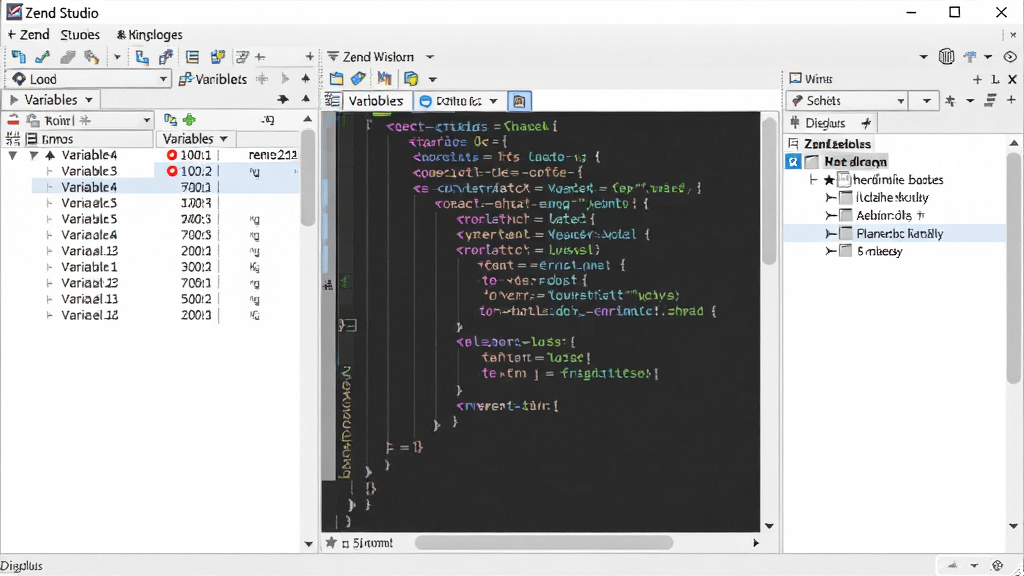
Task: Click the plus icon in the Wins panel header
Action: (977, 79)
